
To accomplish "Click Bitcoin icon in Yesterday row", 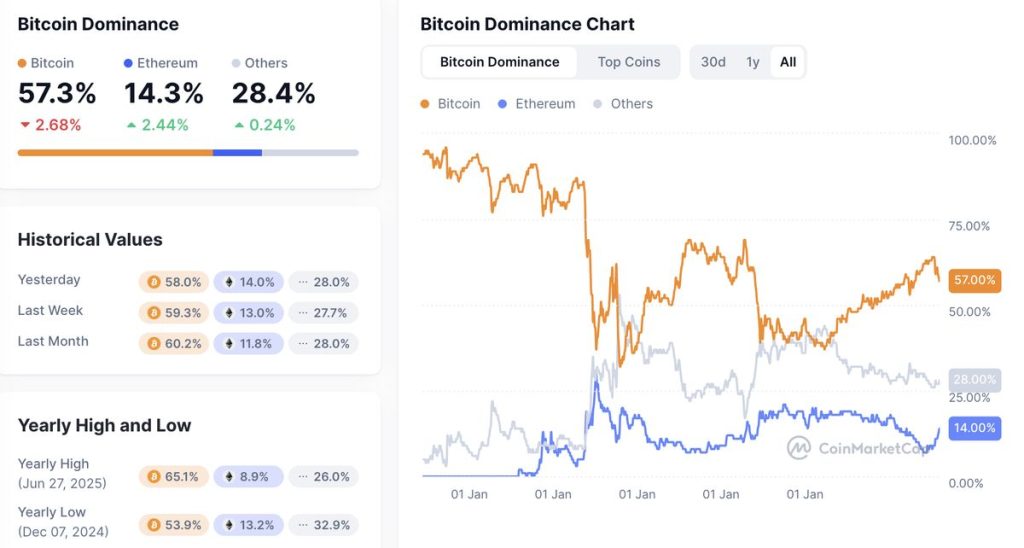I will pos(154,283).
